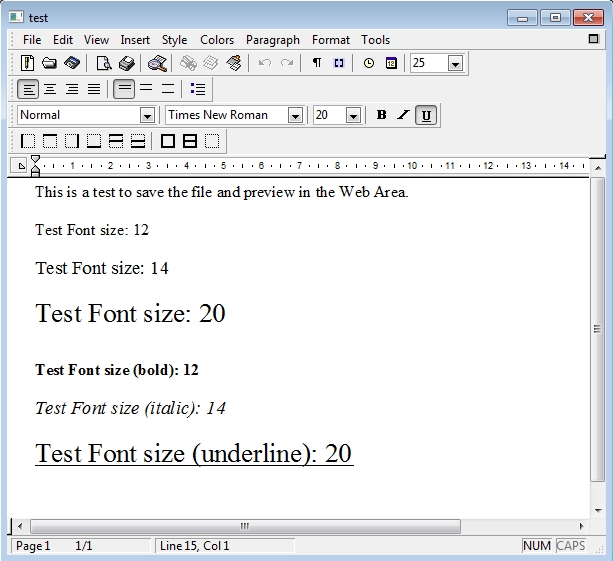Click the Save document icon
Image resolution: width=613 pixels, height=561 pixels.
71,63
